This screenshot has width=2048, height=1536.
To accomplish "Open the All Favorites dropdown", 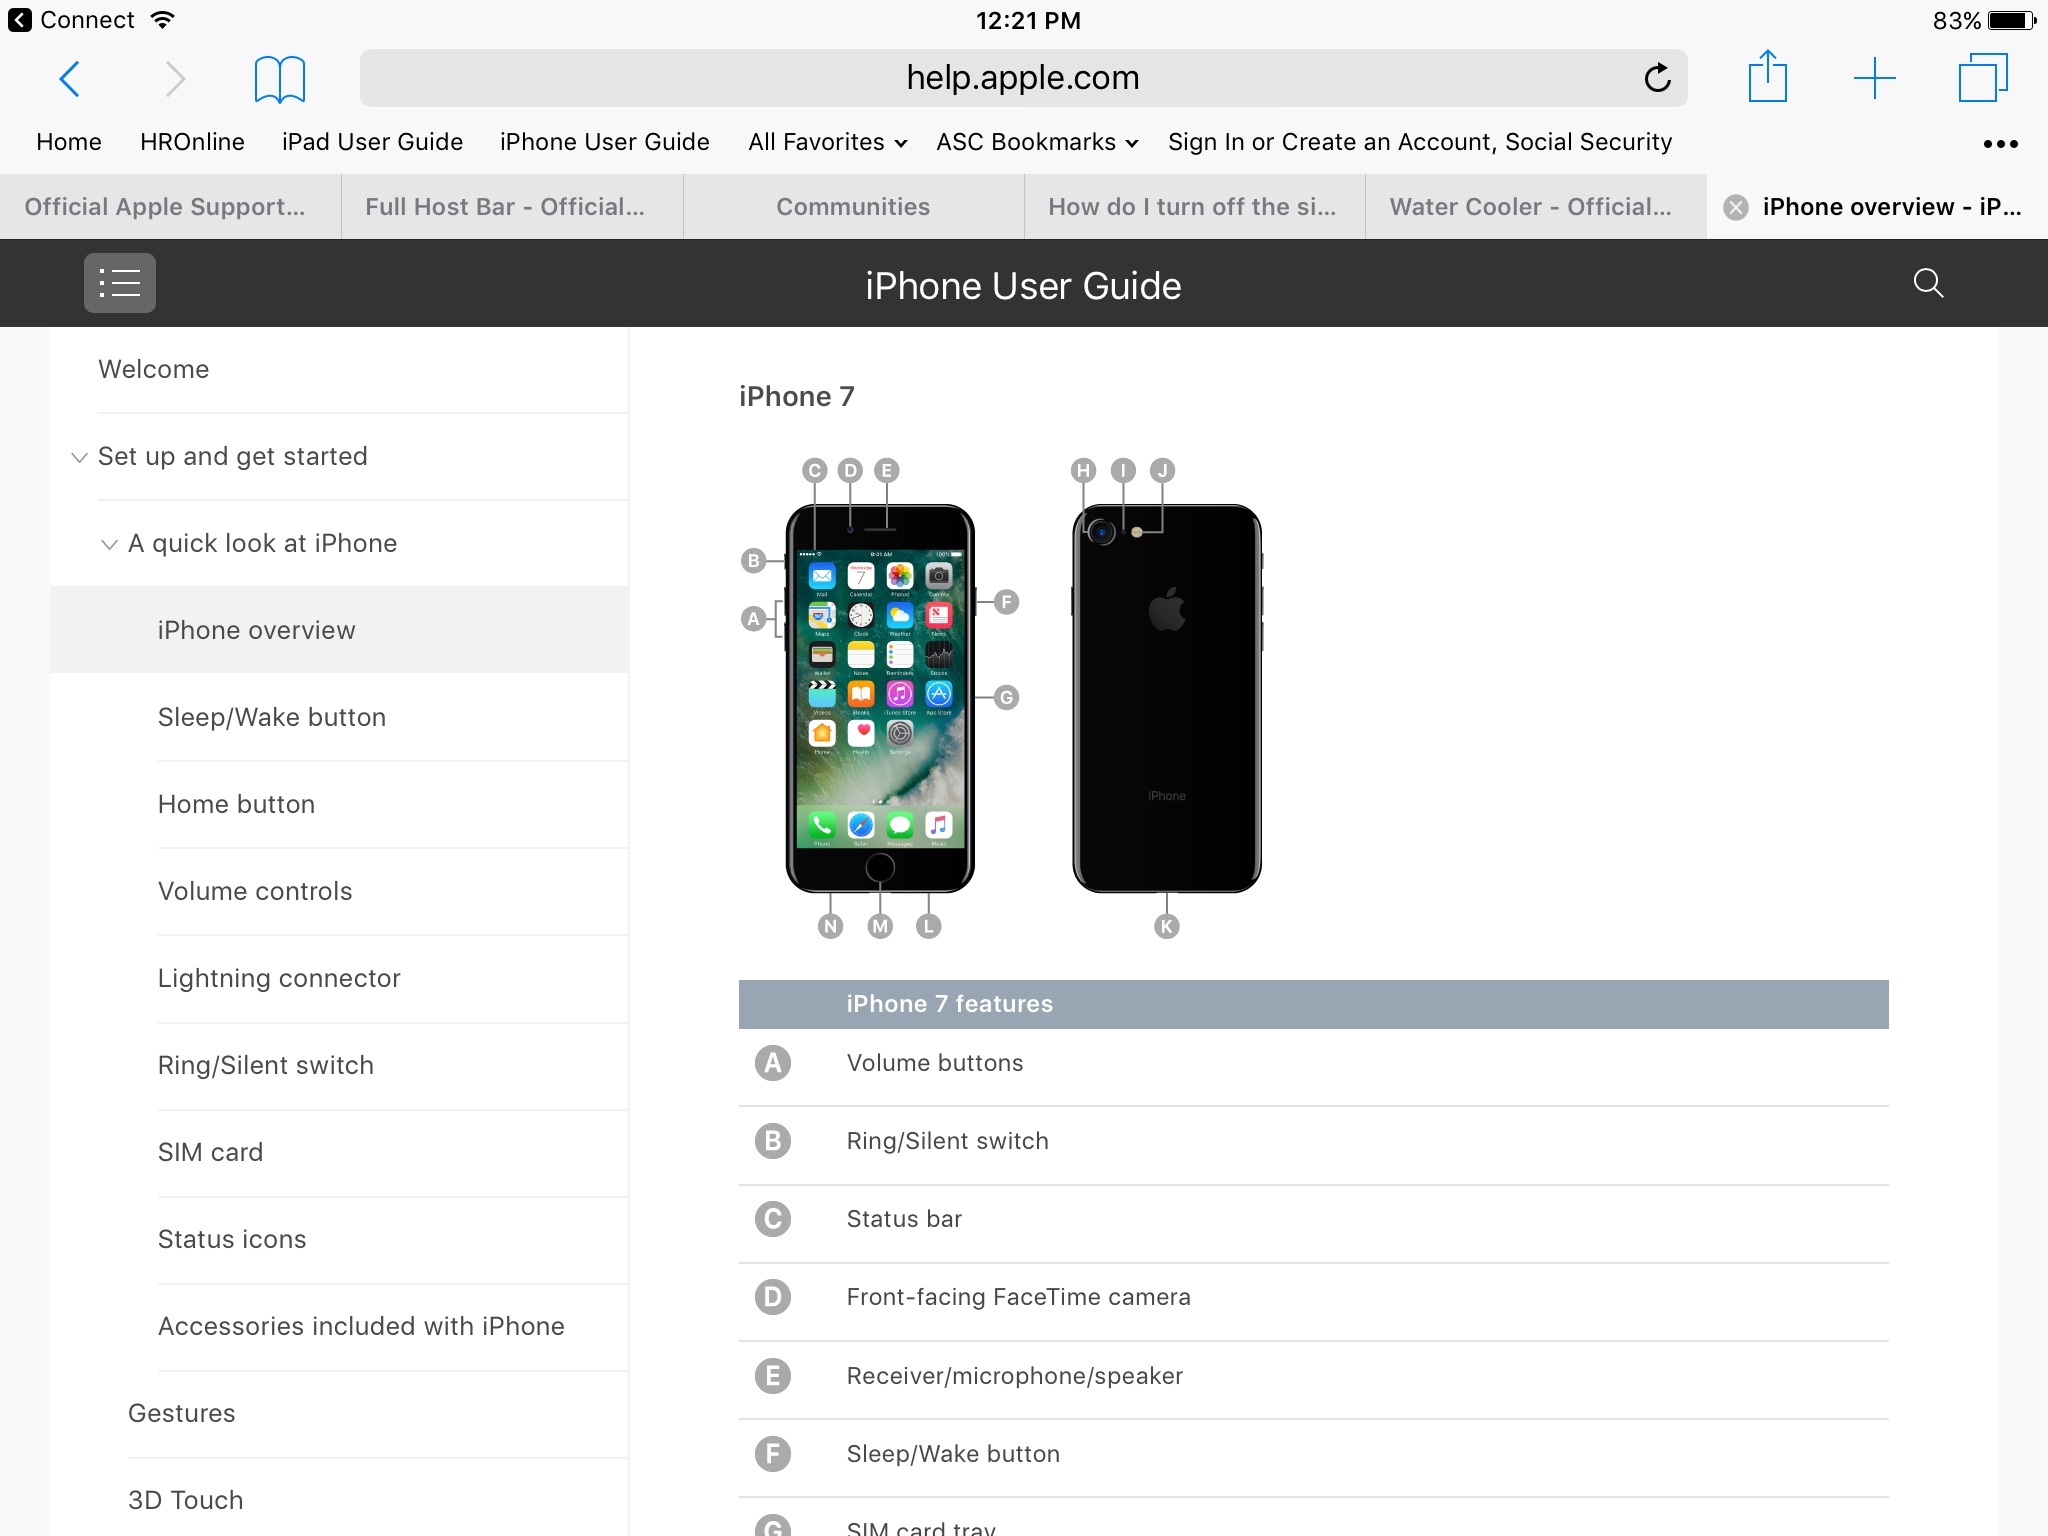I will pos(827,142).
